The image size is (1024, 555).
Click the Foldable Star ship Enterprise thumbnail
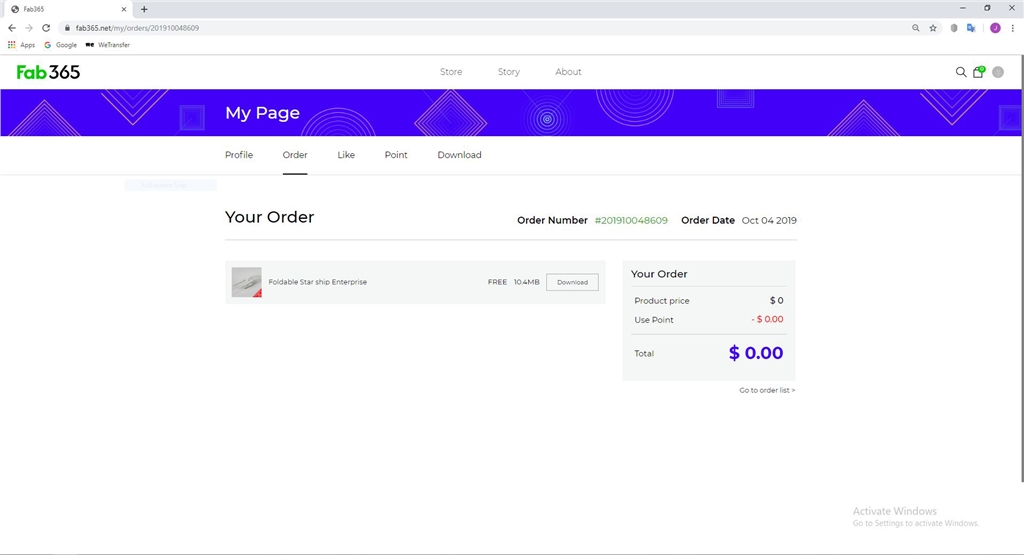click(246, 282)
